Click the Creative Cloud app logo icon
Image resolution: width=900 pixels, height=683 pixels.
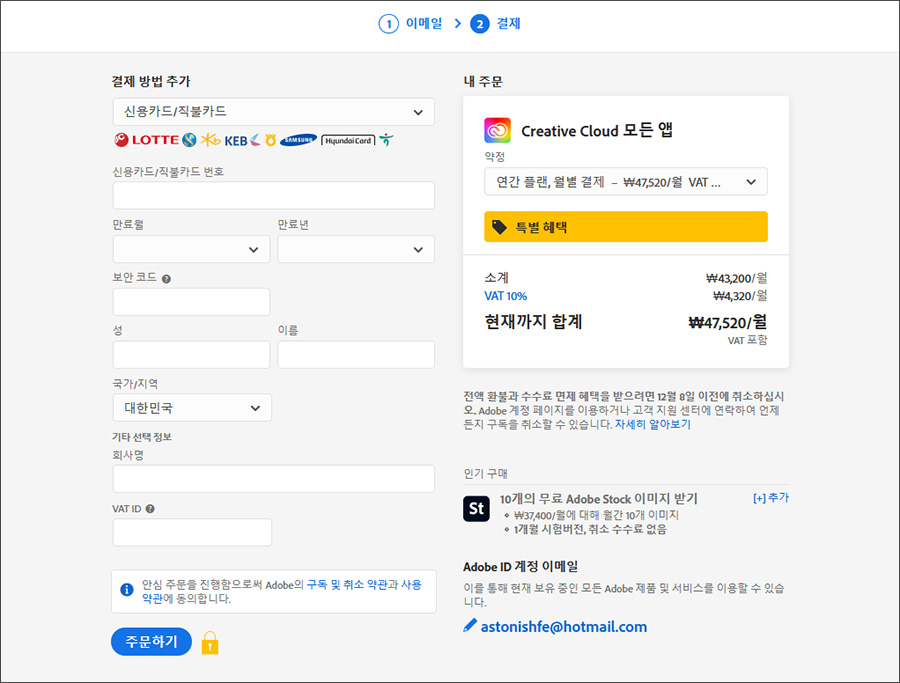[x=497, y=130]
